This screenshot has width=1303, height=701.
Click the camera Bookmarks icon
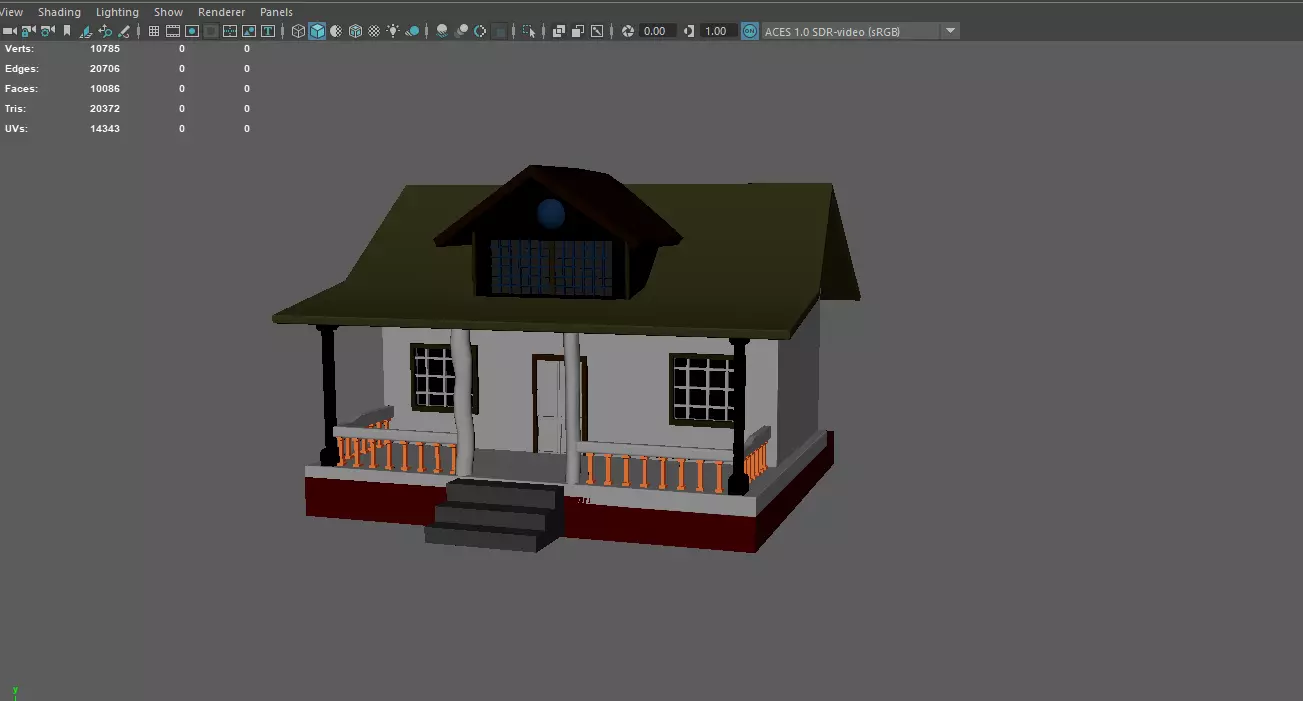tap(67, 31)
